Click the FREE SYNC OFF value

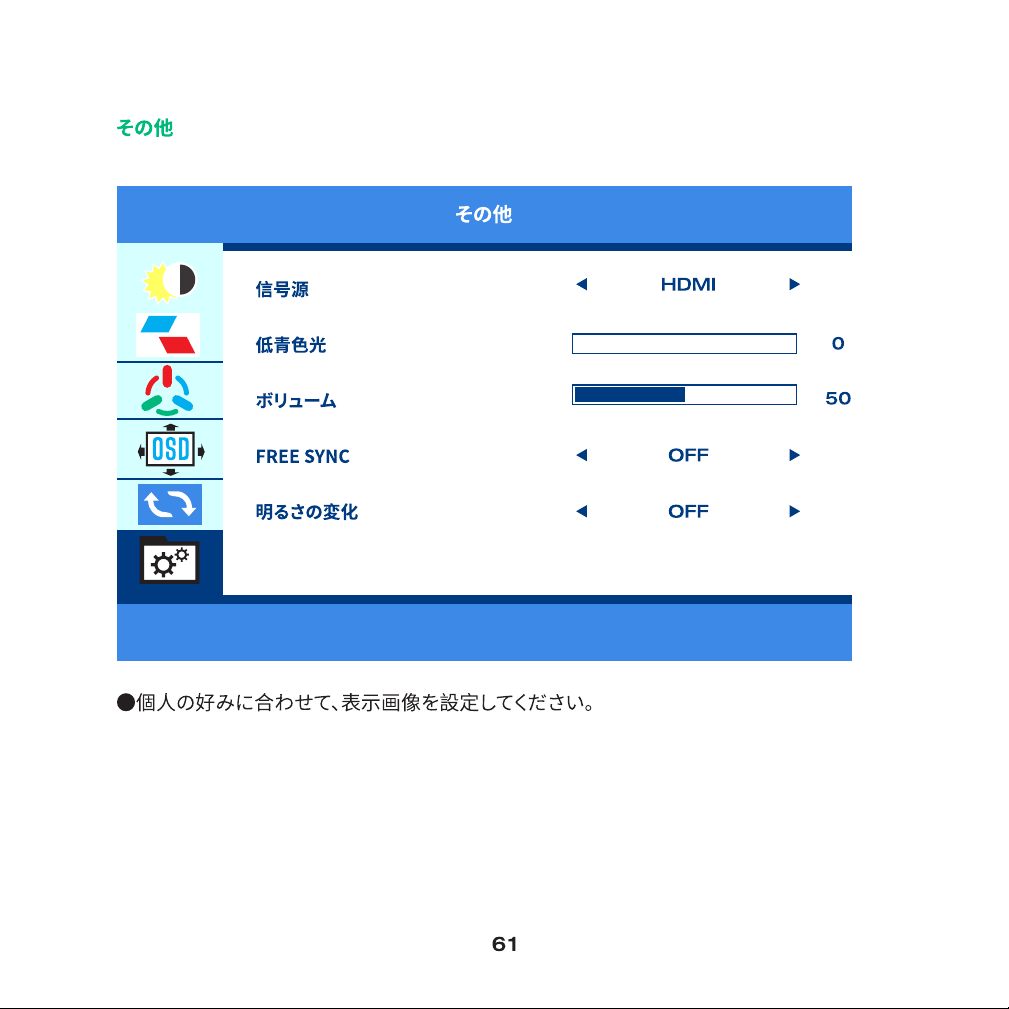coord(688,456)
